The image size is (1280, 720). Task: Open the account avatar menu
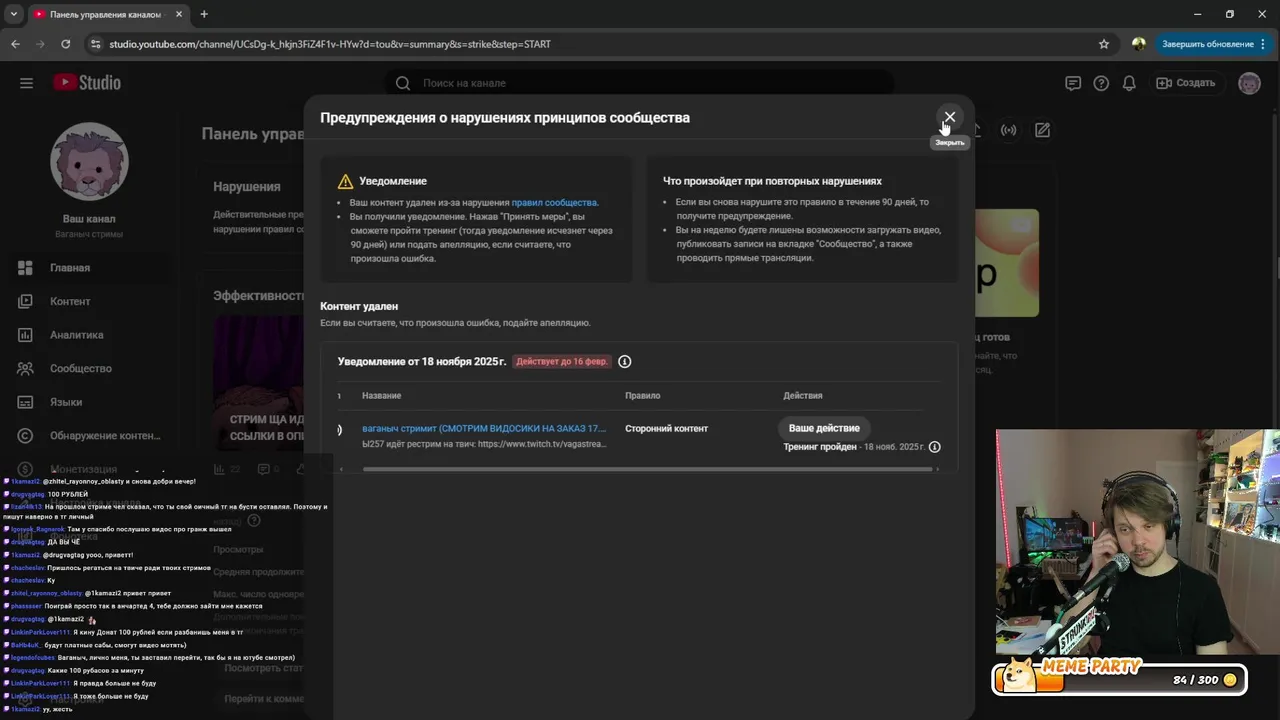(x=1249, y=83)
